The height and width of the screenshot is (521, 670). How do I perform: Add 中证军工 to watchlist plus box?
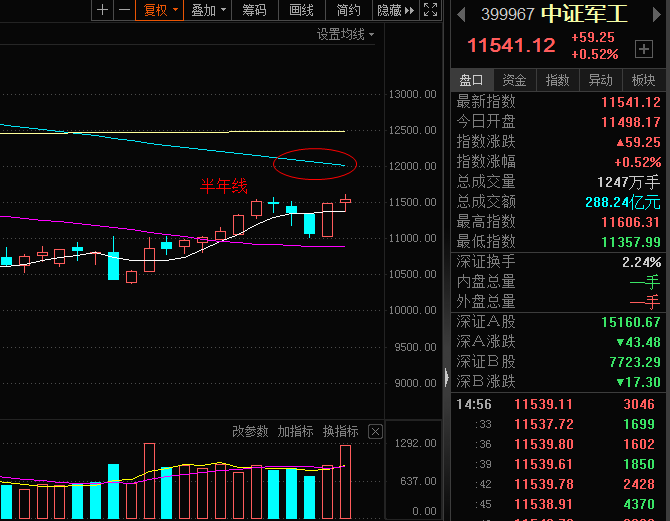tap(644, 49)
